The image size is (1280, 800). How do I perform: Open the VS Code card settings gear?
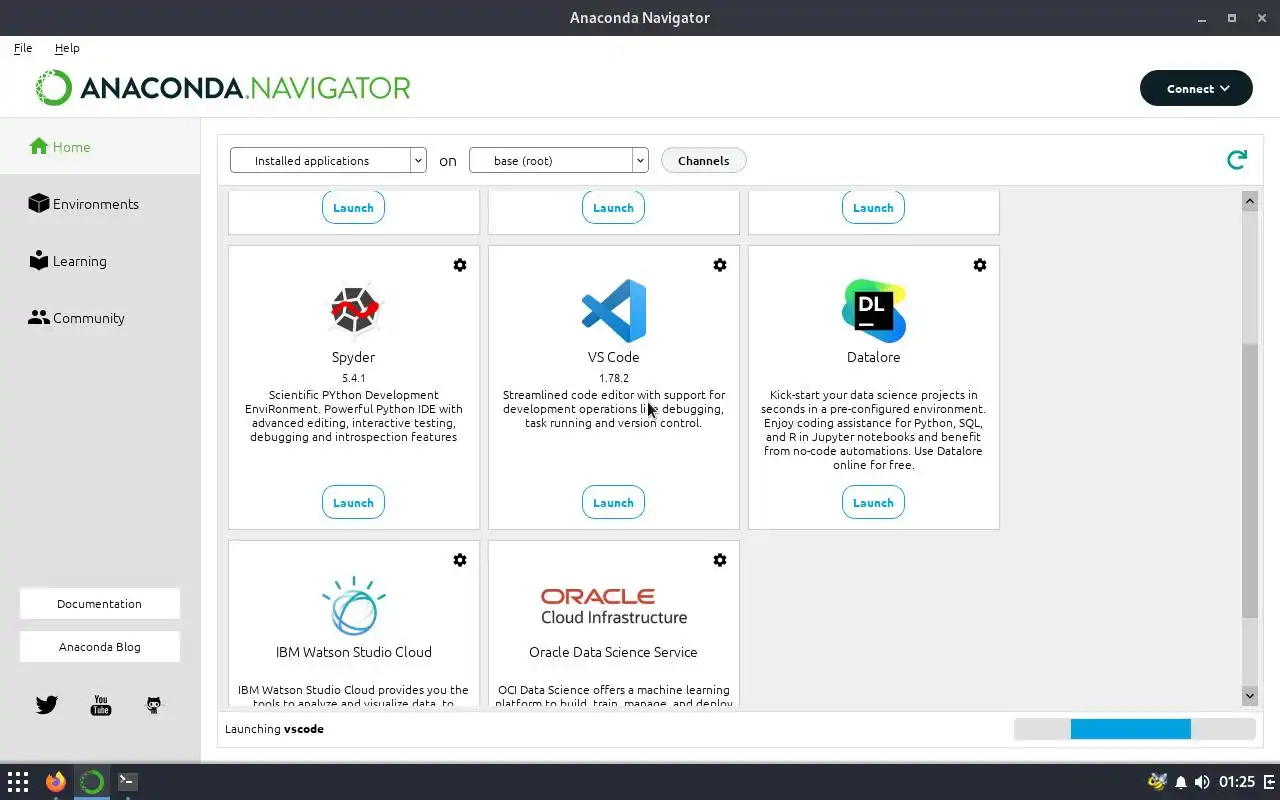click(720, 265)
